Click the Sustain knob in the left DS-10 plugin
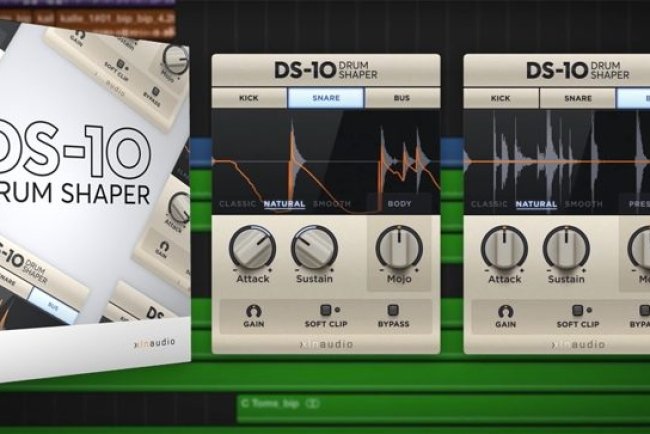The width and height of the screenshot is (650, 434). [x=314, y=248]
